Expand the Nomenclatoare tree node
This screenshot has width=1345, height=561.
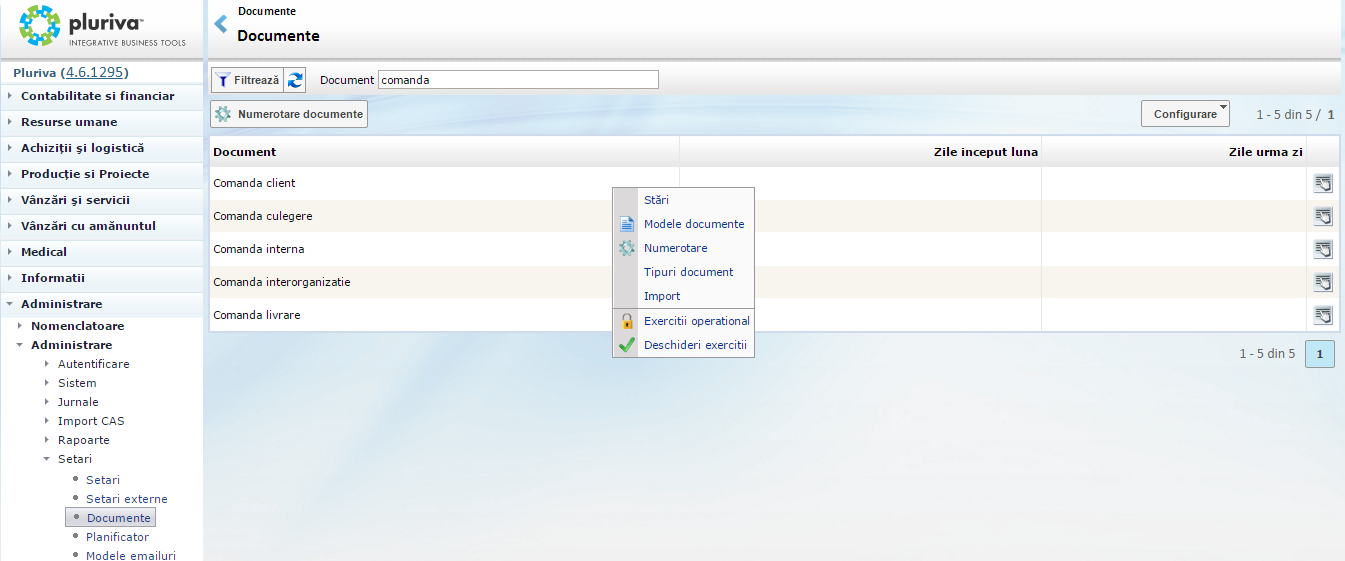pyautogui.click(x=20, y=326)
